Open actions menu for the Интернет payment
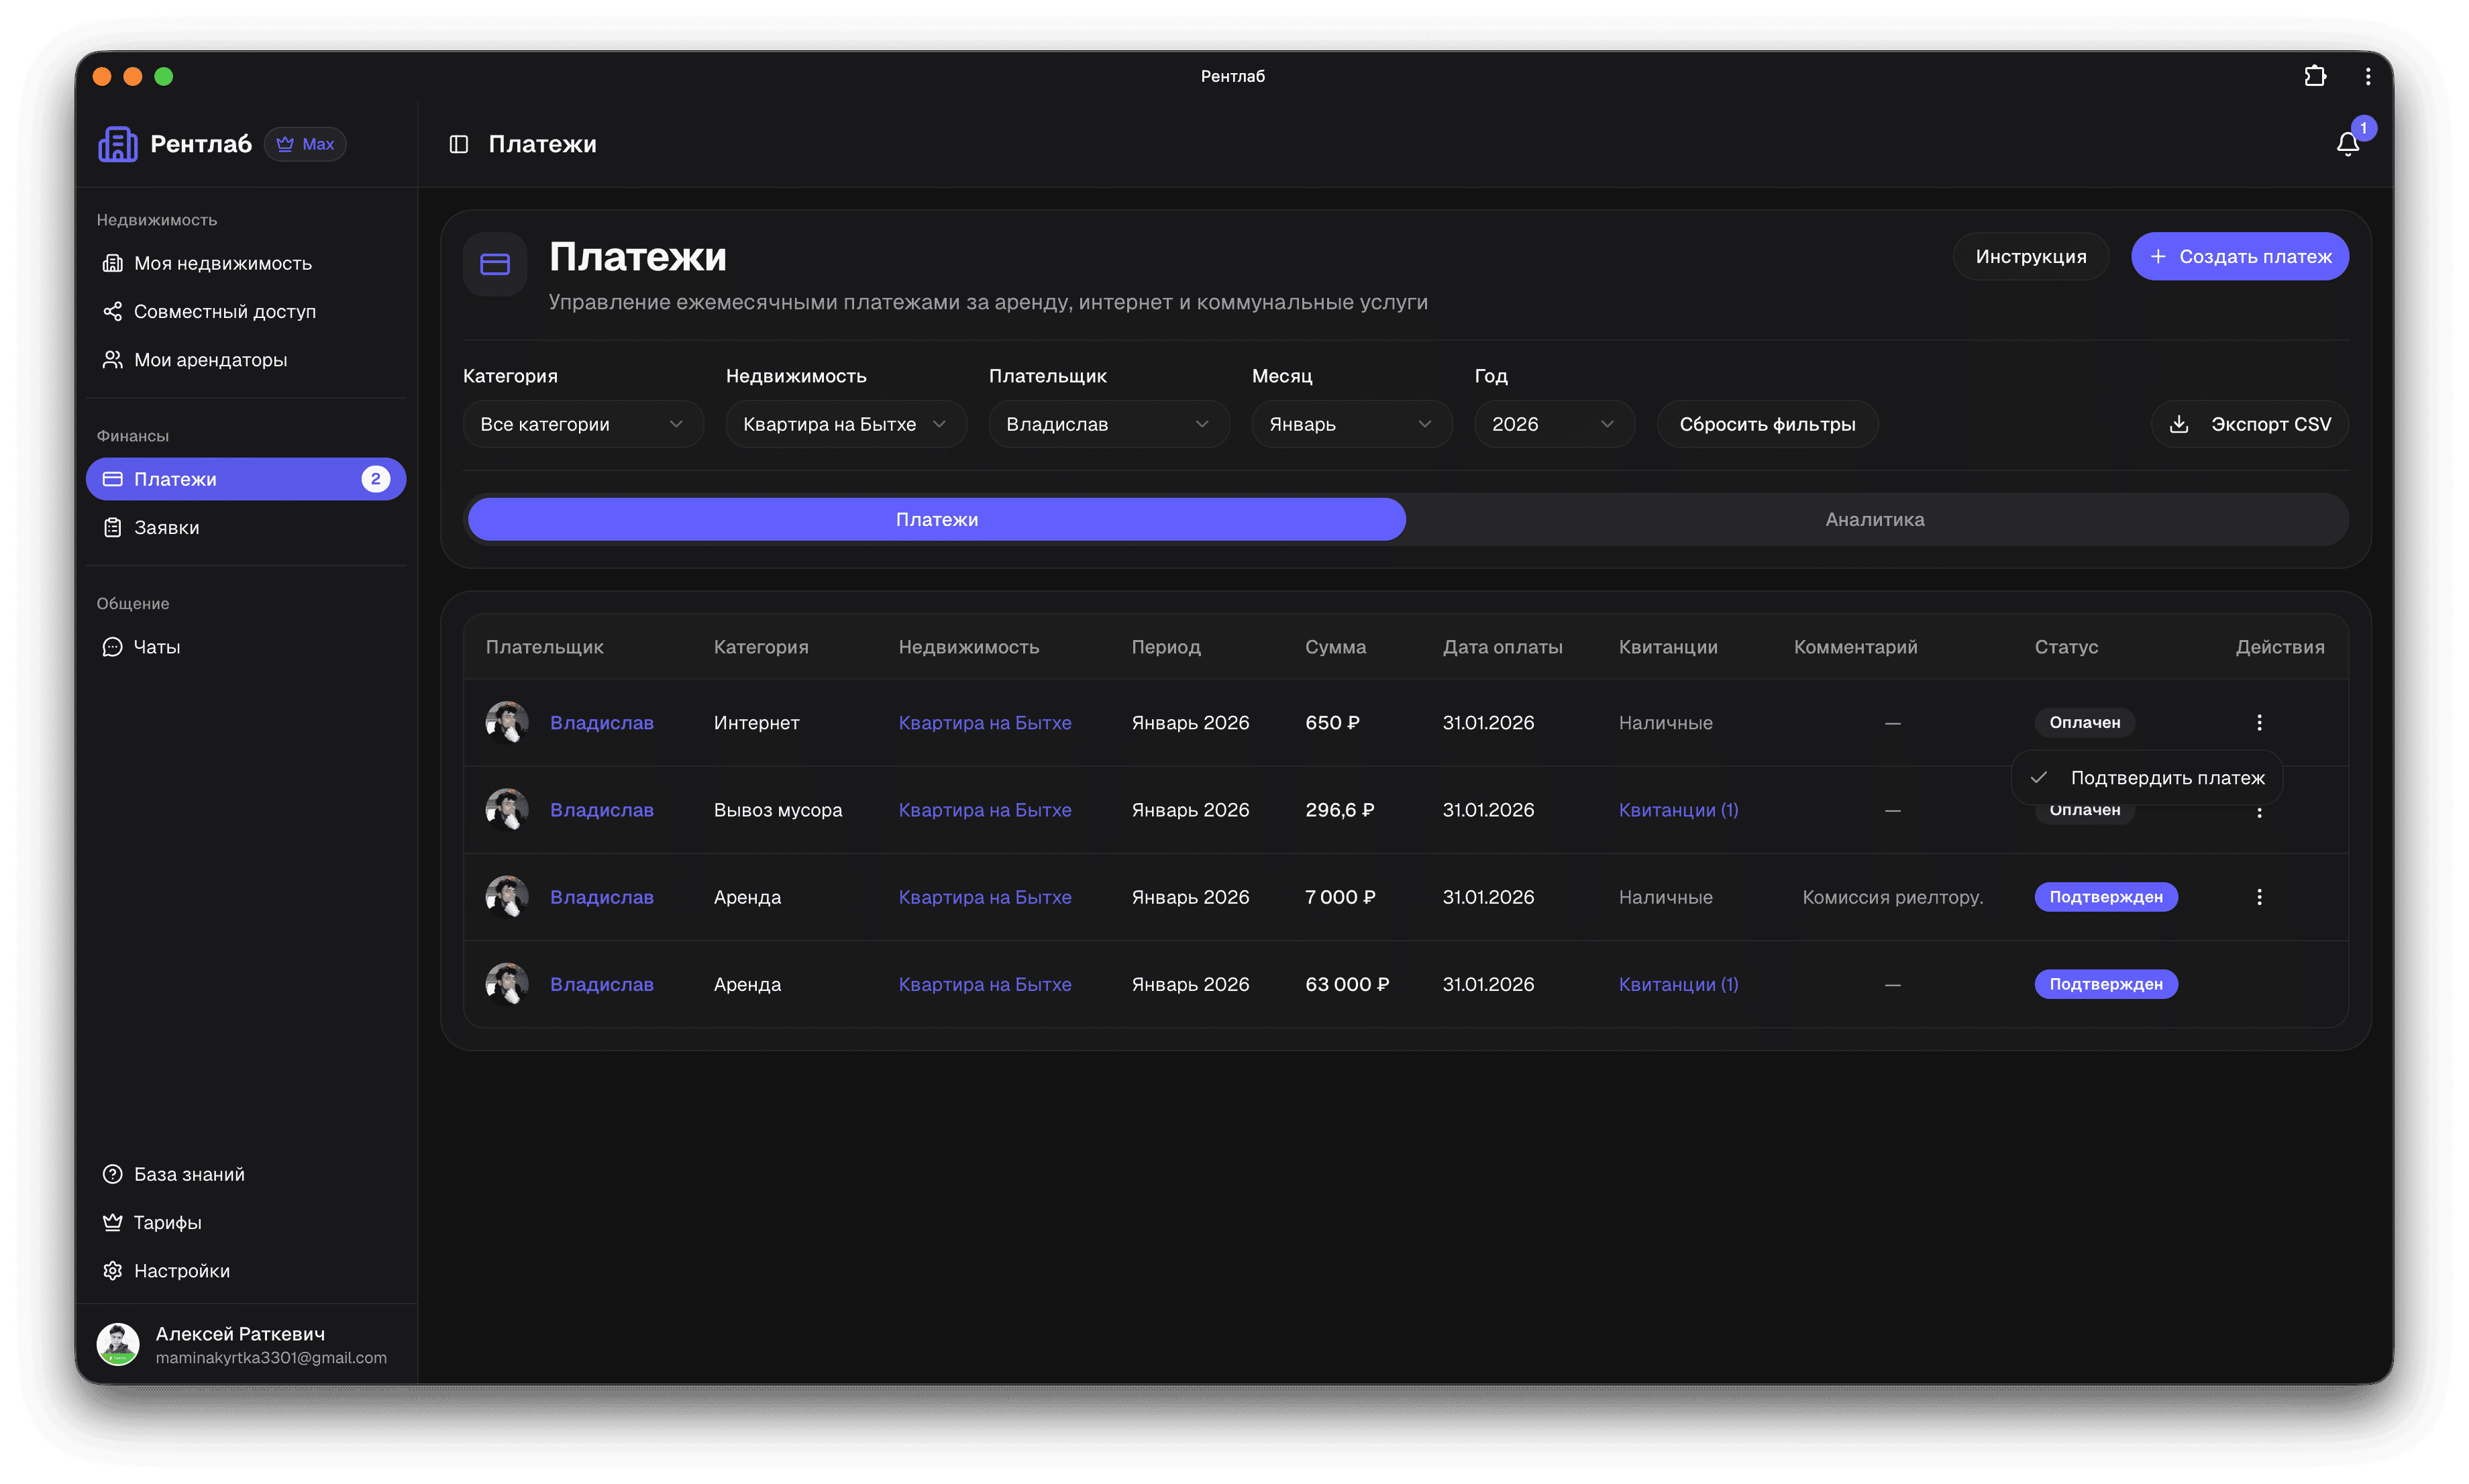Image resolution: width=2469 pixels, height=1484 pixels. 2258,722
